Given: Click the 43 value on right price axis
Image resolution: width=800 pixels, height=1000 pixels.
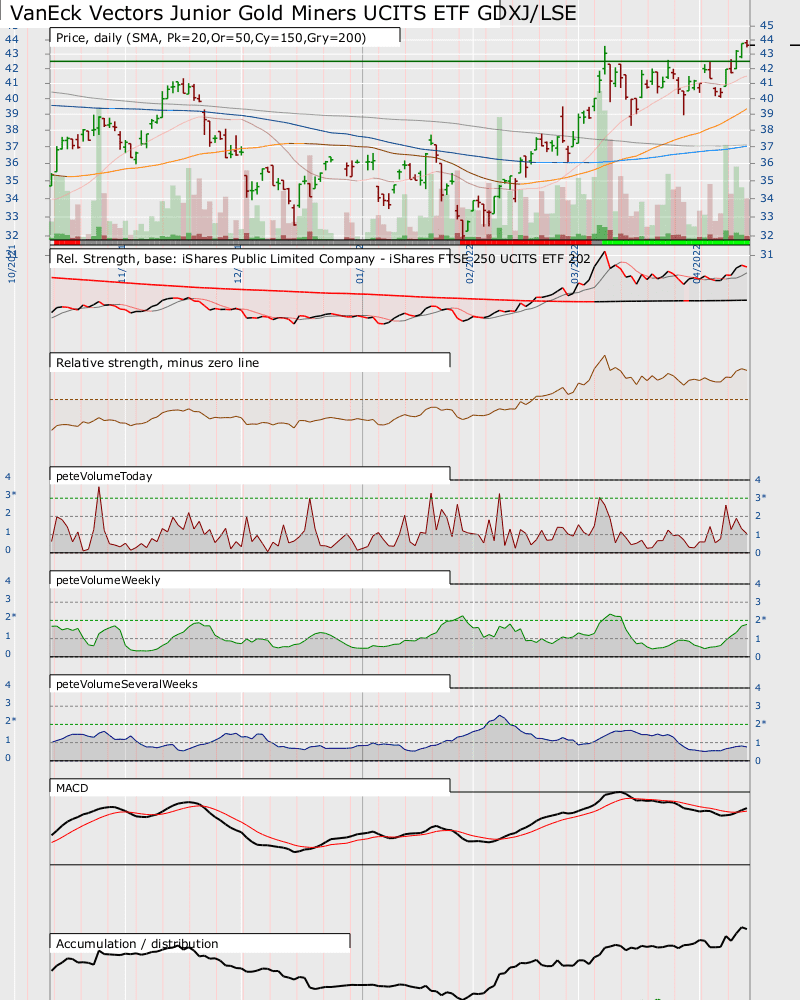Looking at the screenshot, I should (x=766, y=54).
